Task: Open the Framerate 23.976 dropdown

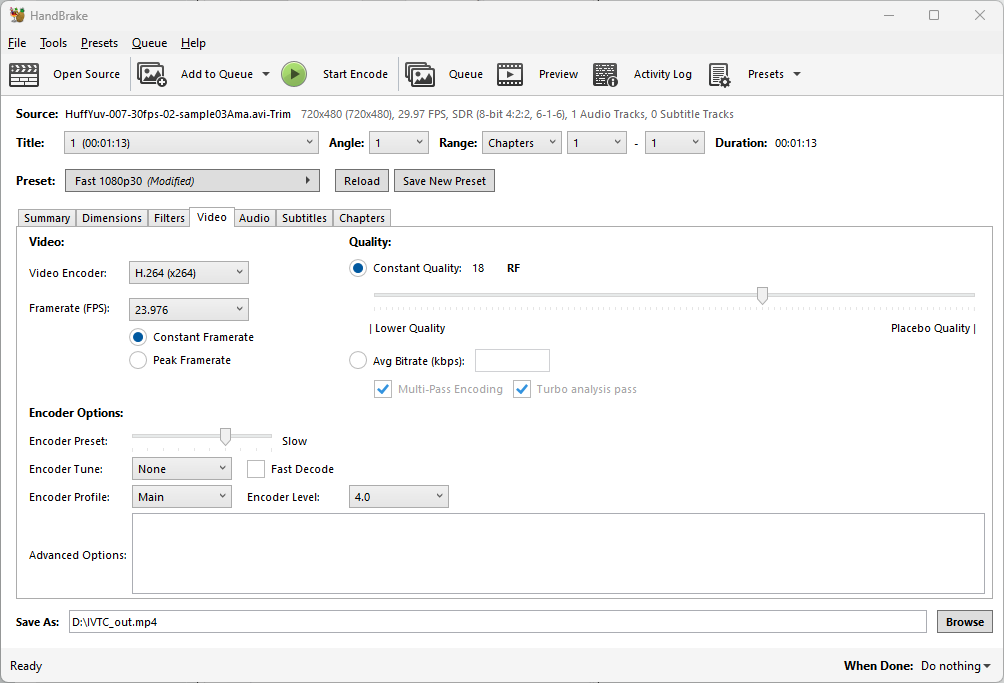Action: [x=189, y=310]
